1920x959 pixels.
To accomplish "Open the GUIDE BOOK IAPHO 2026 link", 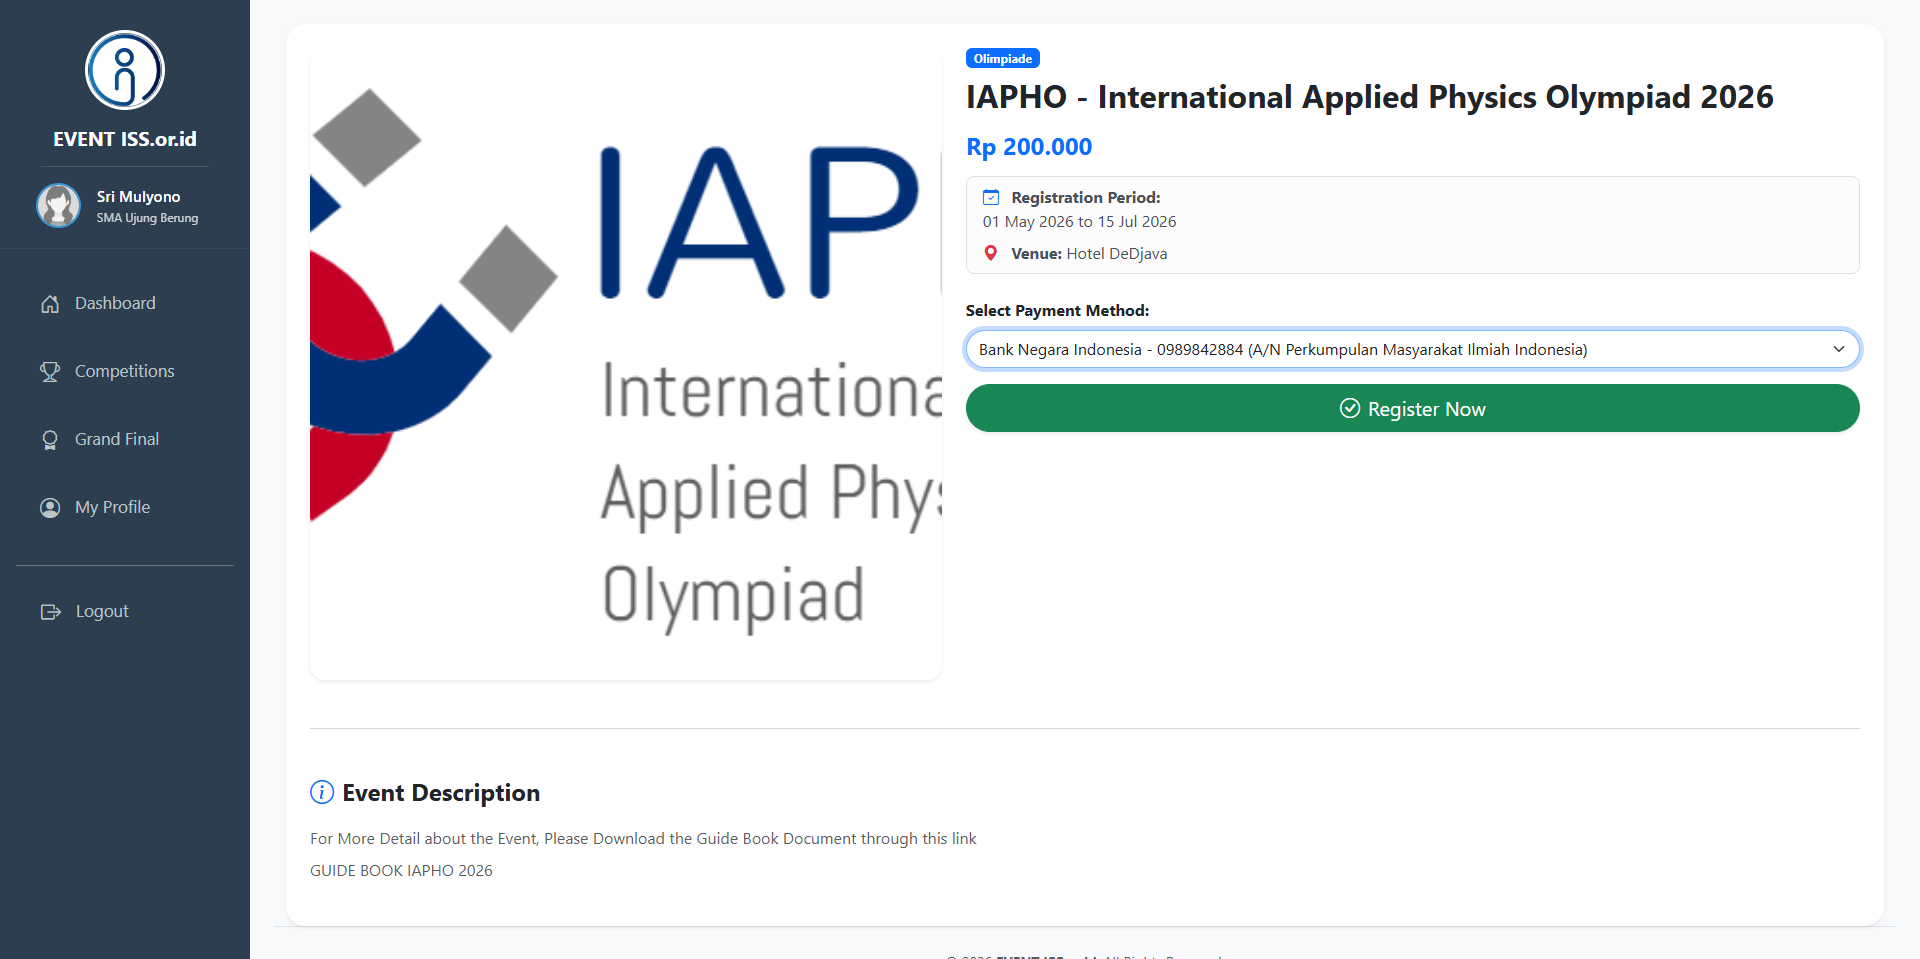I will (401, 870).
